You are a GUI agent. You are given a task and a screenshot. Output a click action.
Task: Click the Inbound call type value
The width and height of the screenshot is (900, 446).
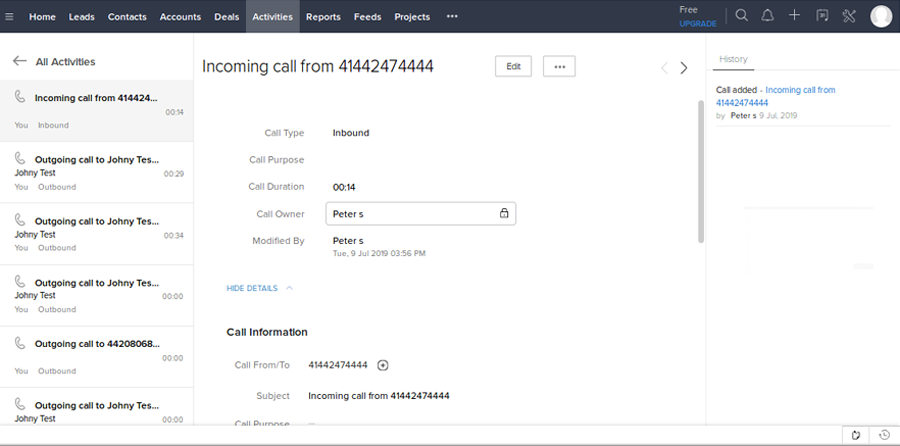point(351,133)
